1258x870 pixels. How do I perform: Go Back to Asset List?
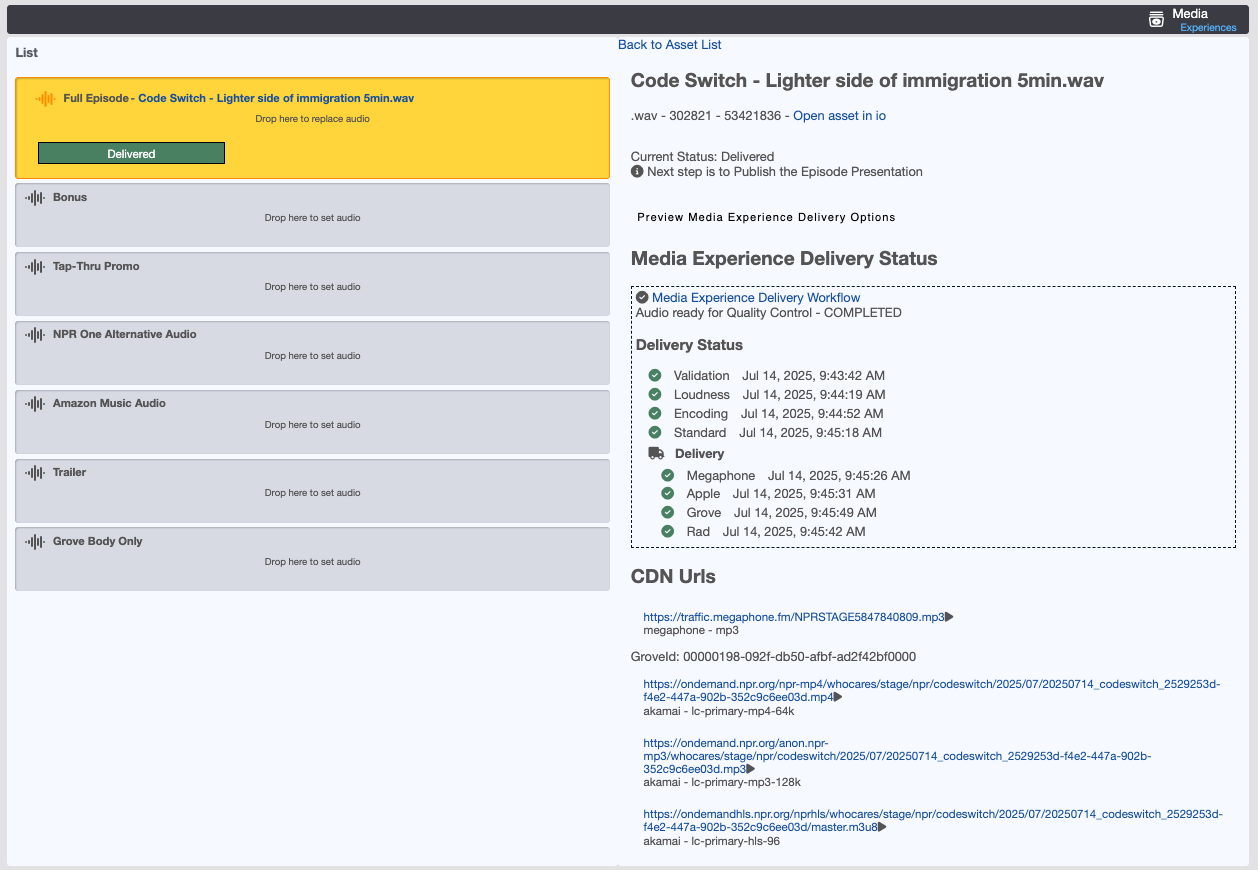pyautogui.click(x=669, y=45)
